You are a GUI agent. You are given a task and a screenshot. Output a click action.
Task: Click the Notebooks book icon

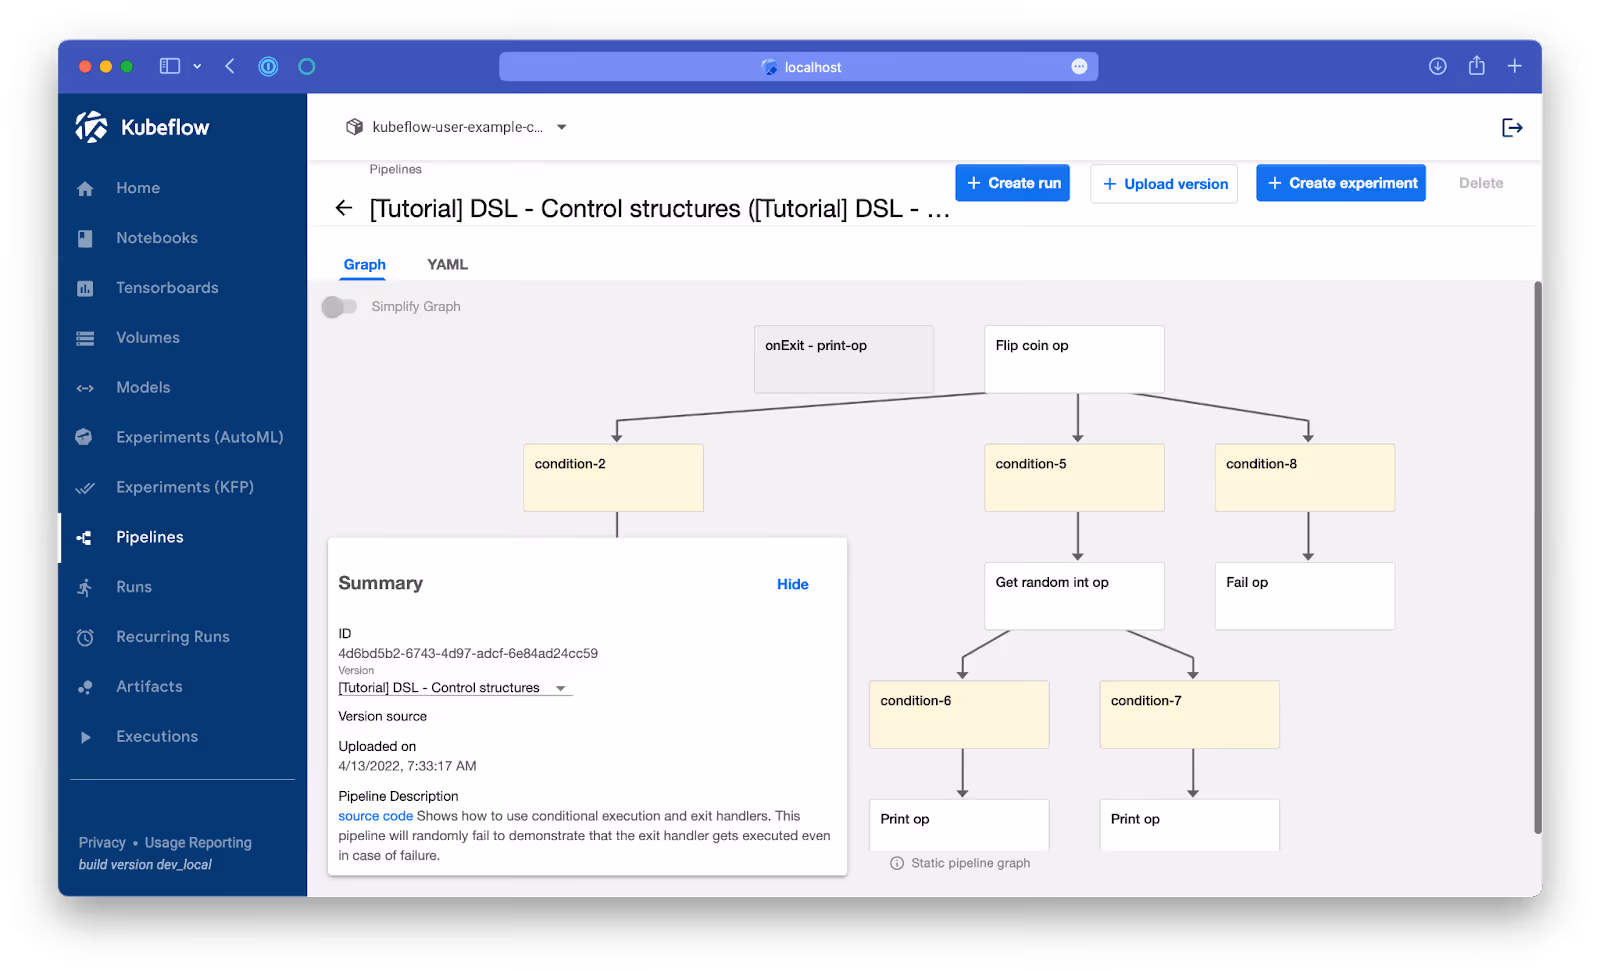[85, 238]
